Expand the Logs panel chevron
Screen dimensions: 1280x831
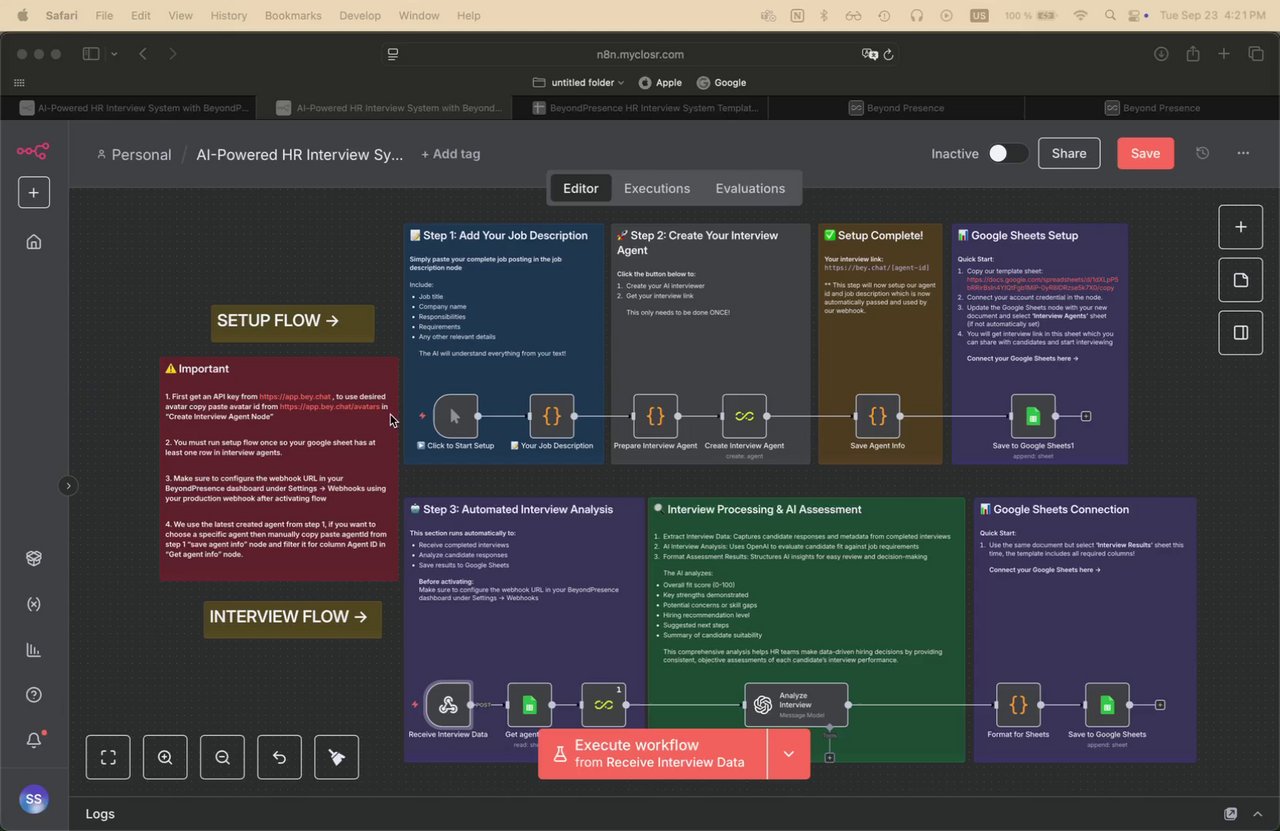pos(1259,814)
